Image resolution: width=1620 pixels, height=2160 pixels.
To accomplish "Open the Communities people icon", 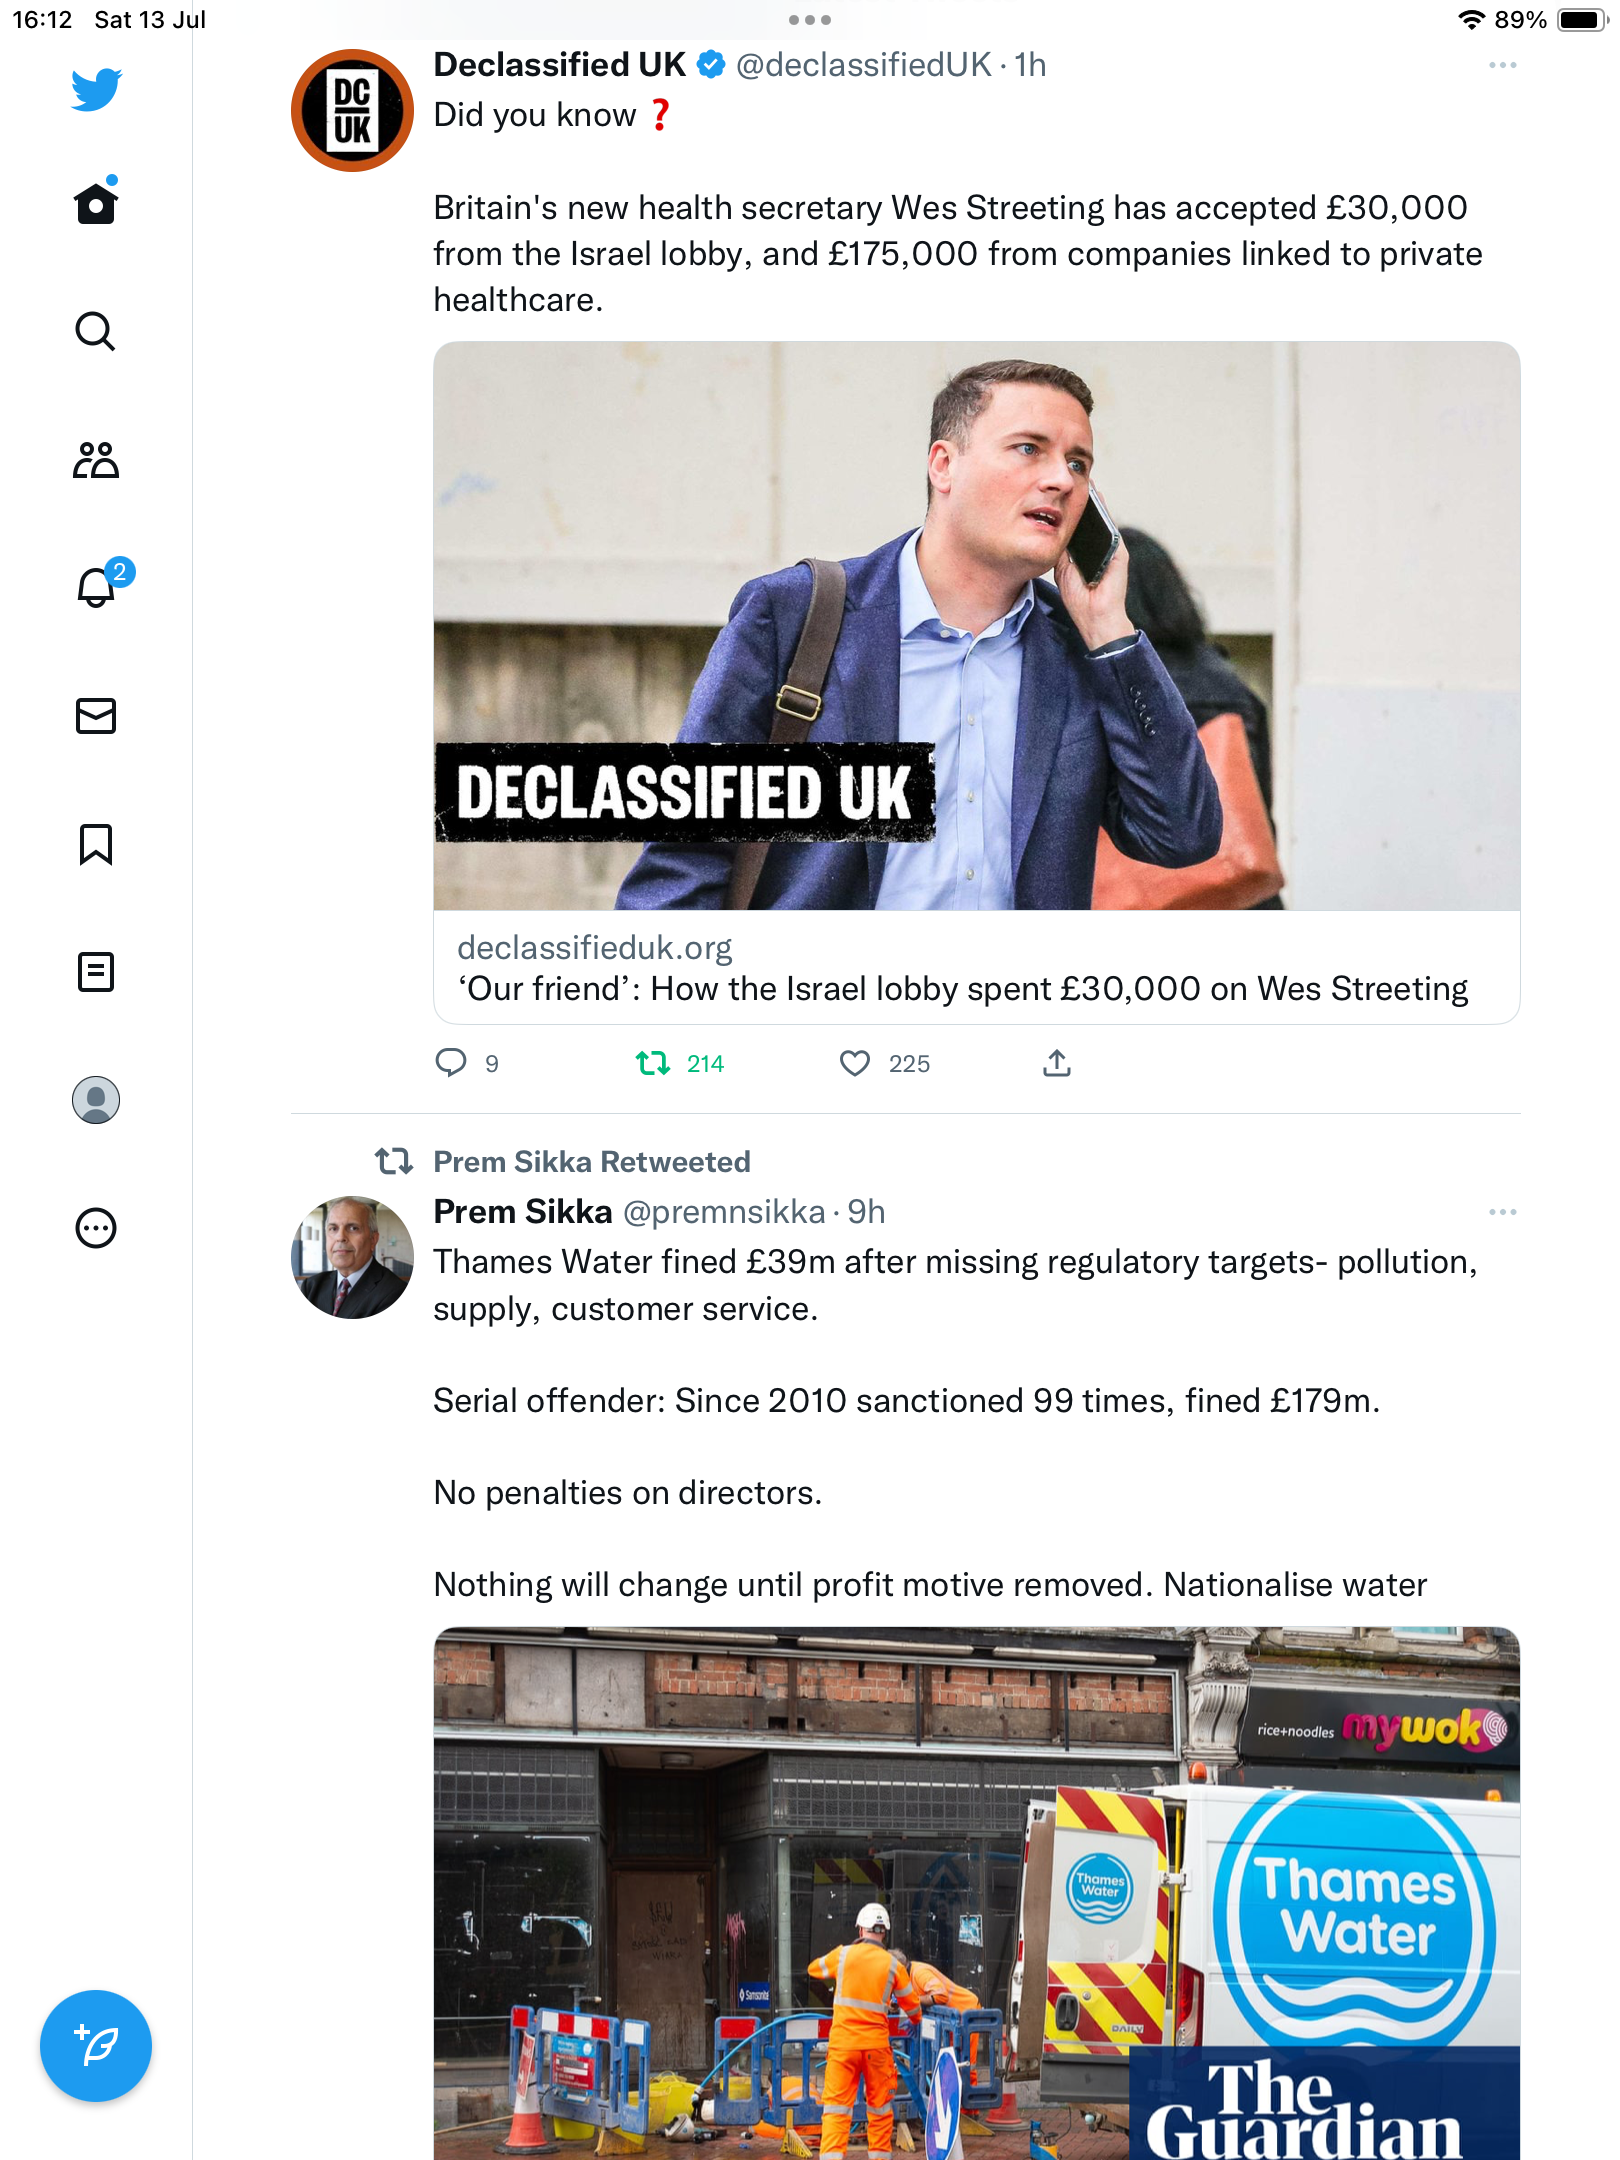I will click(96, 460).
